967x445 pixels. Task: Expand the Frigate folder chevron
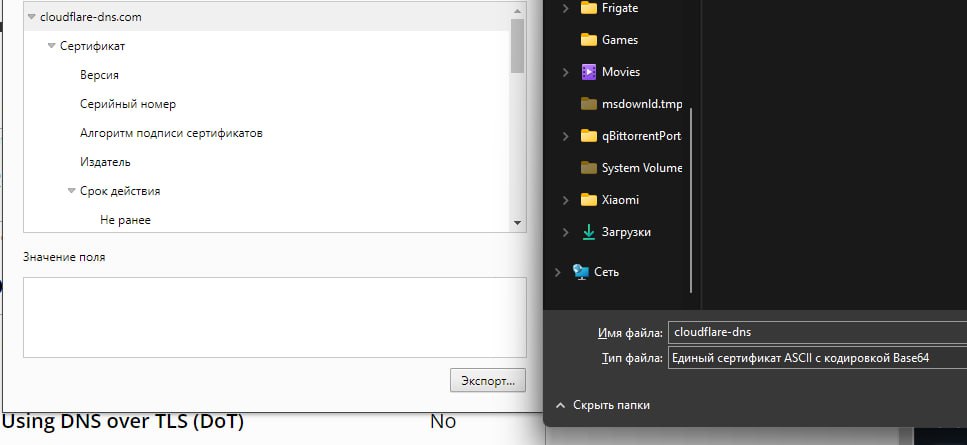point(565,9)
